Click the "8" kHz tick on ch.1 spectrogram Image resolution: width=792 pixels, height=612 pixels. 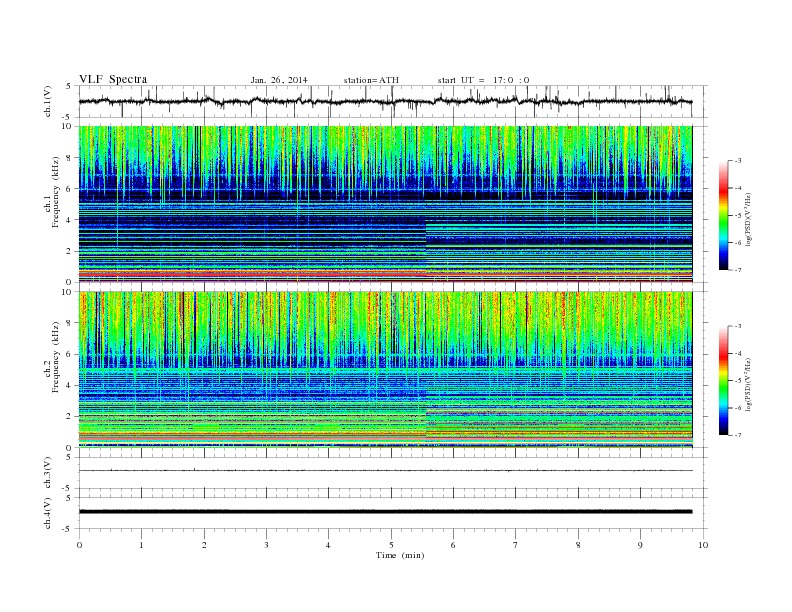coord(69,158)
